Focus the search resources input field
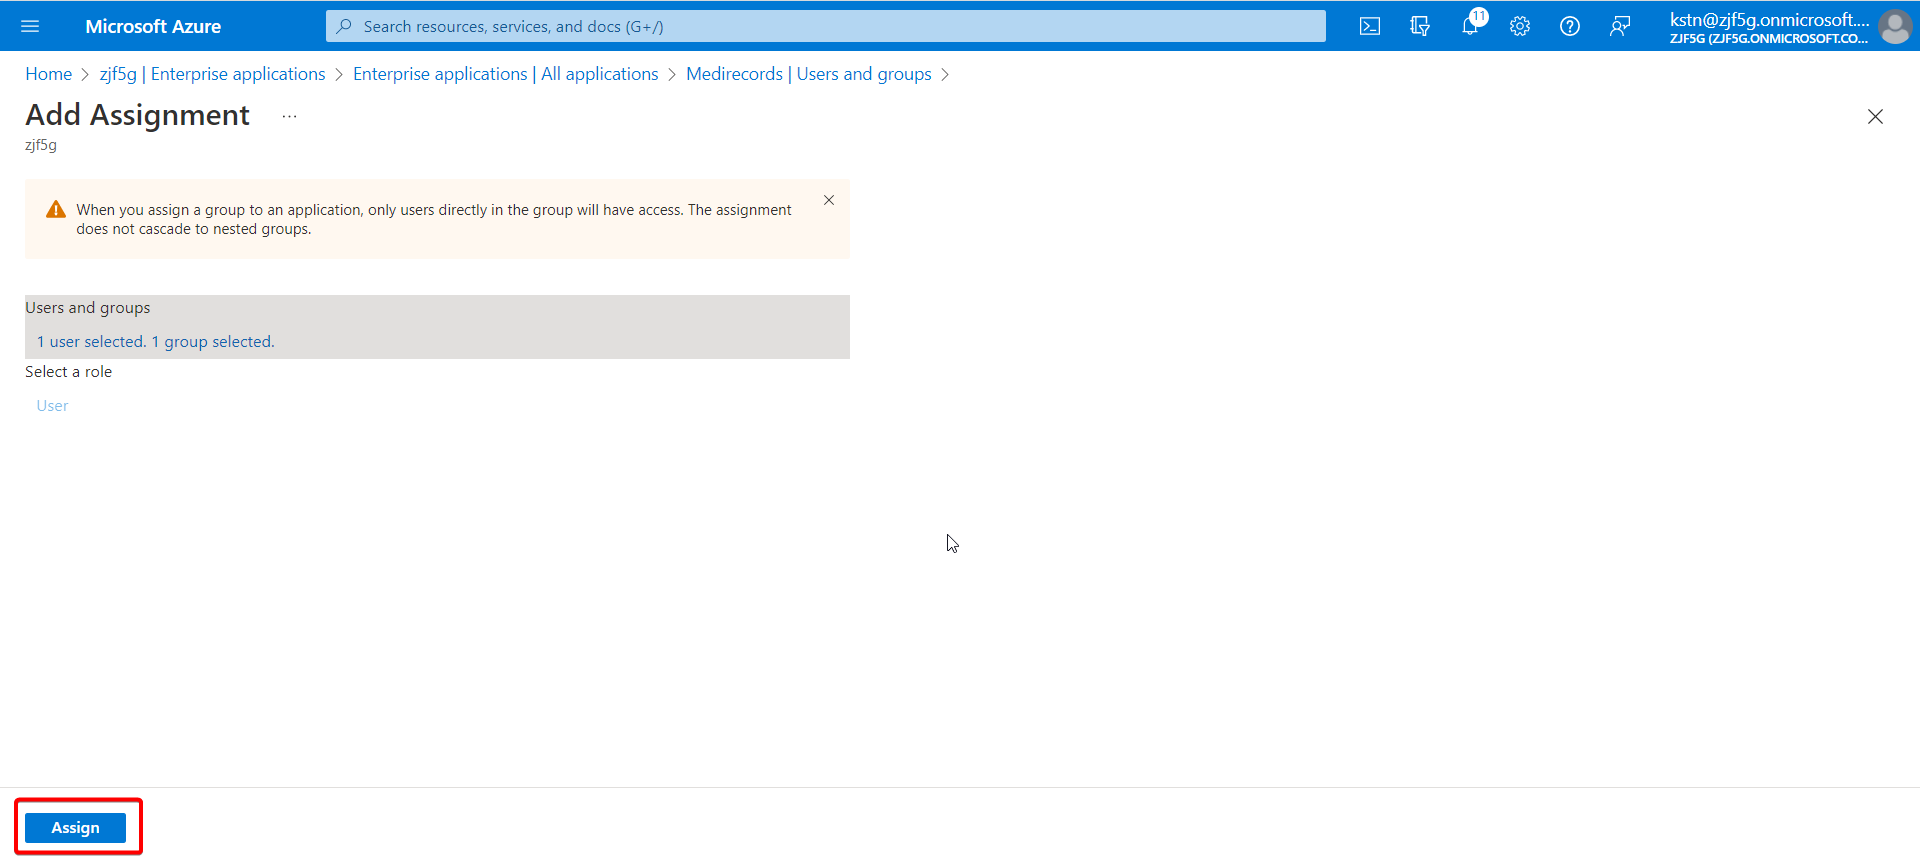The image size is (1920, 867). [x=826, y=26]
